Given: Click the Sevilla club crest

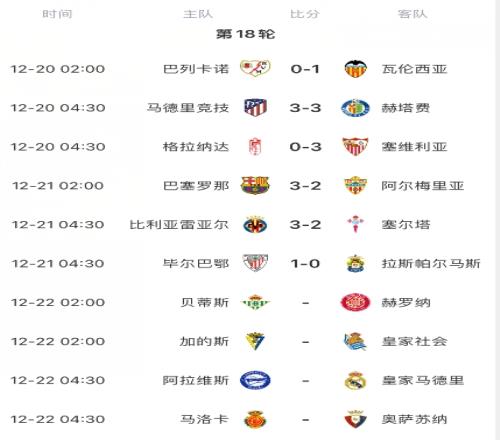Looking at the screenshot, I should coord(356,147).
